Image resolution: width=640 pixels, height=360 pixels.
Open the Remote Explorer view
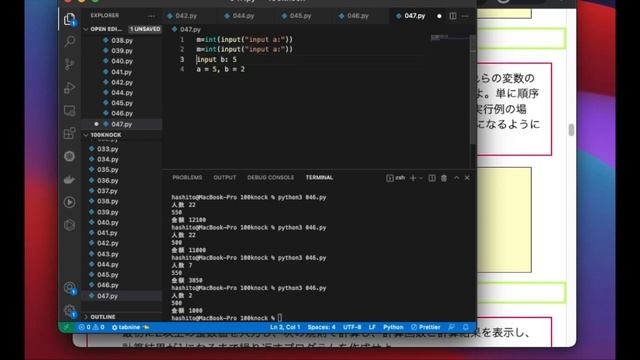pyautogui.click(x=70, y=111)
